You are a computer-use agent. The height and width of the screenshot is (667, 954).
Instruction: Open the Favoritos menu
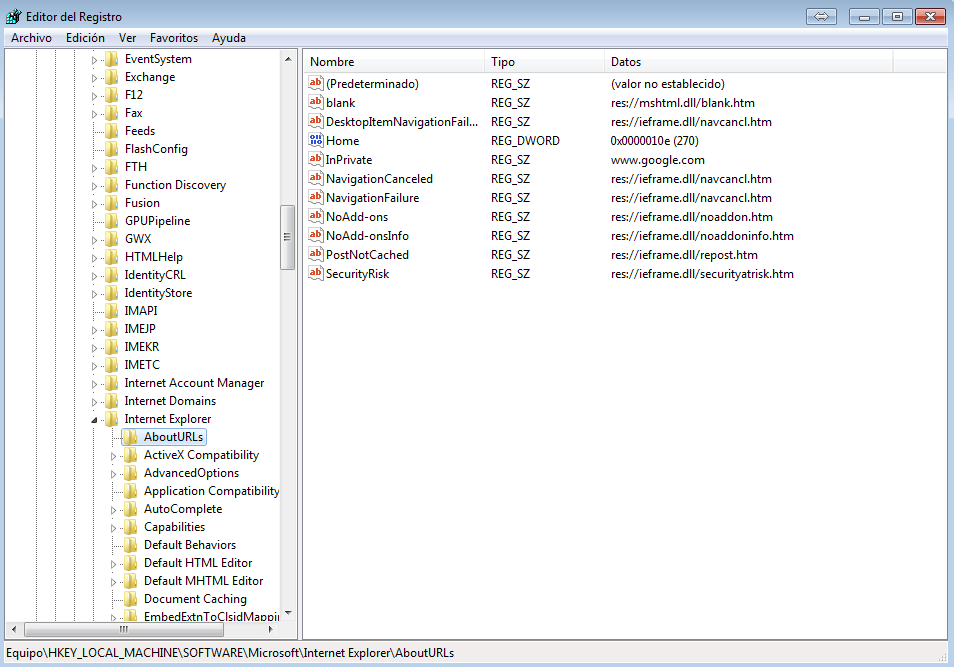pyautogui.click(x=174, y=38)
